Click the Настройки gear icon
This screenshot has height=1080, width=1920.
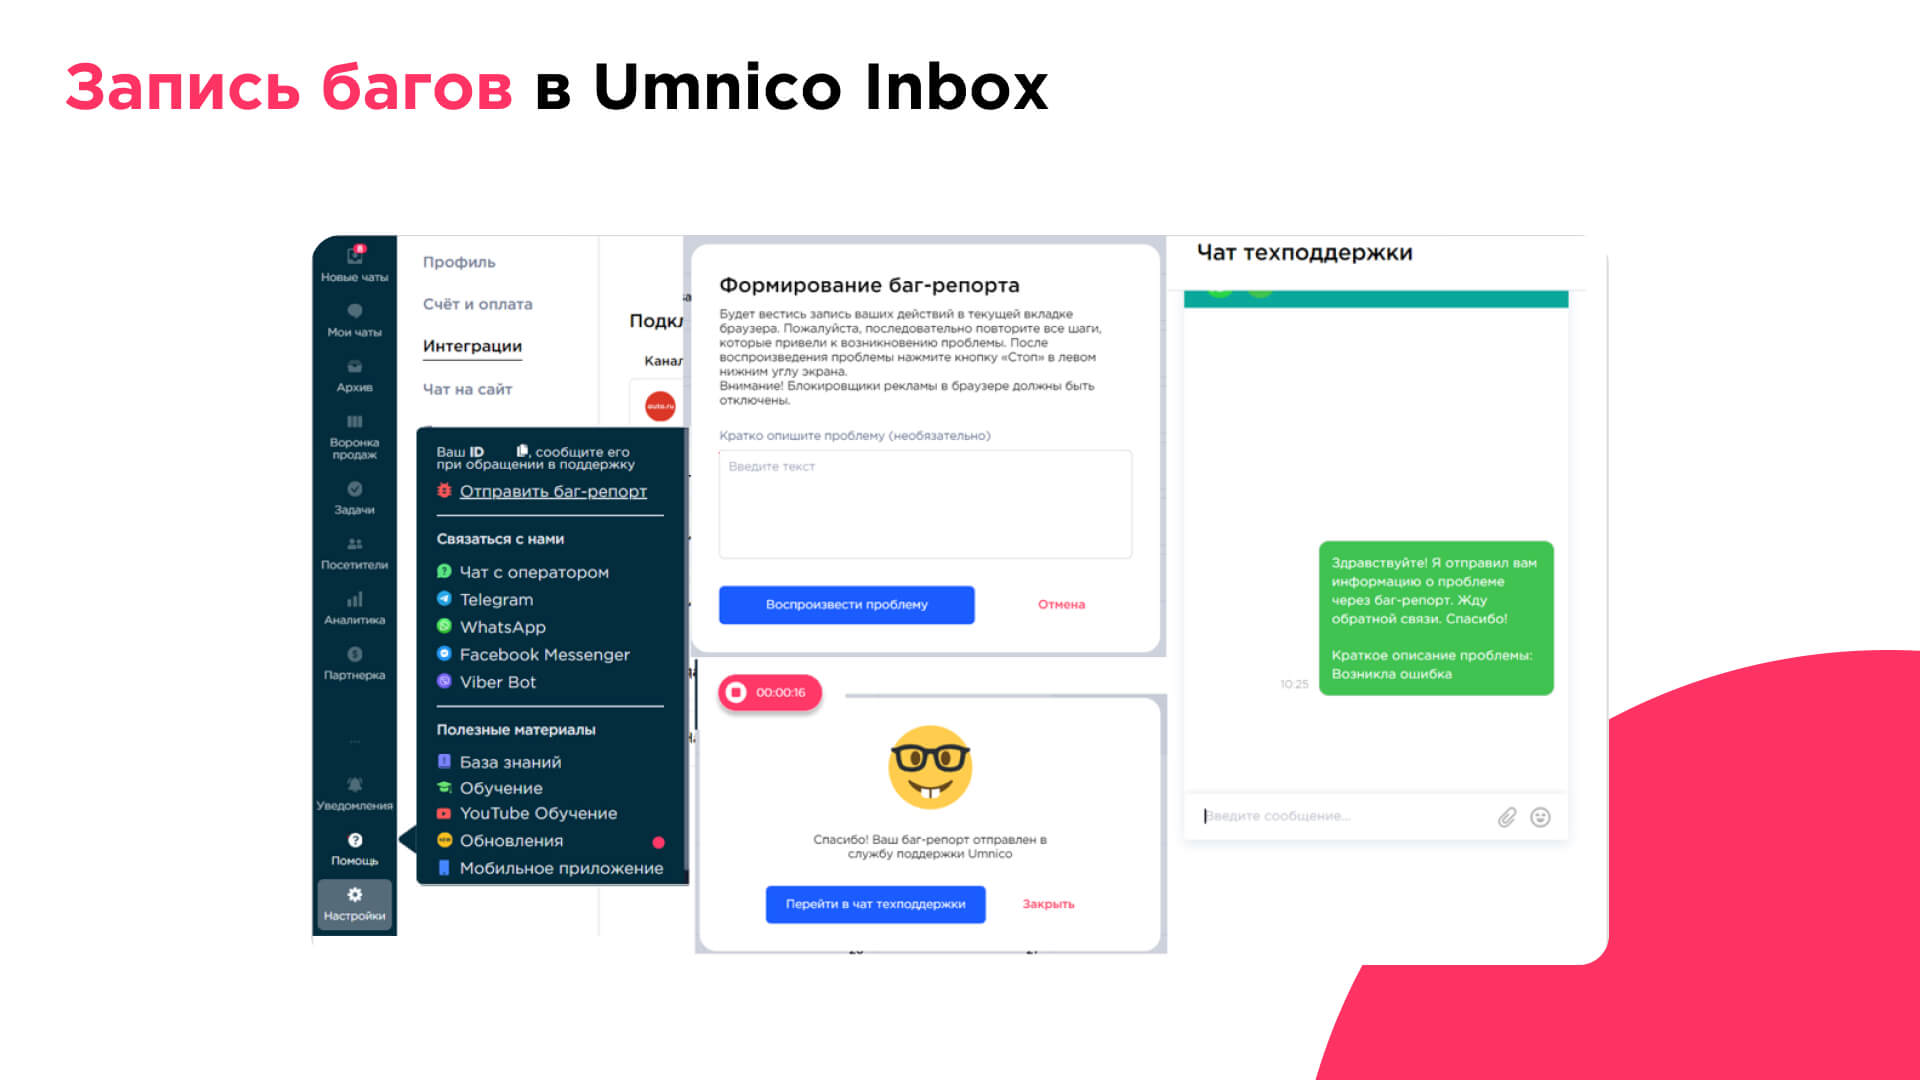(x=355, y=895)
